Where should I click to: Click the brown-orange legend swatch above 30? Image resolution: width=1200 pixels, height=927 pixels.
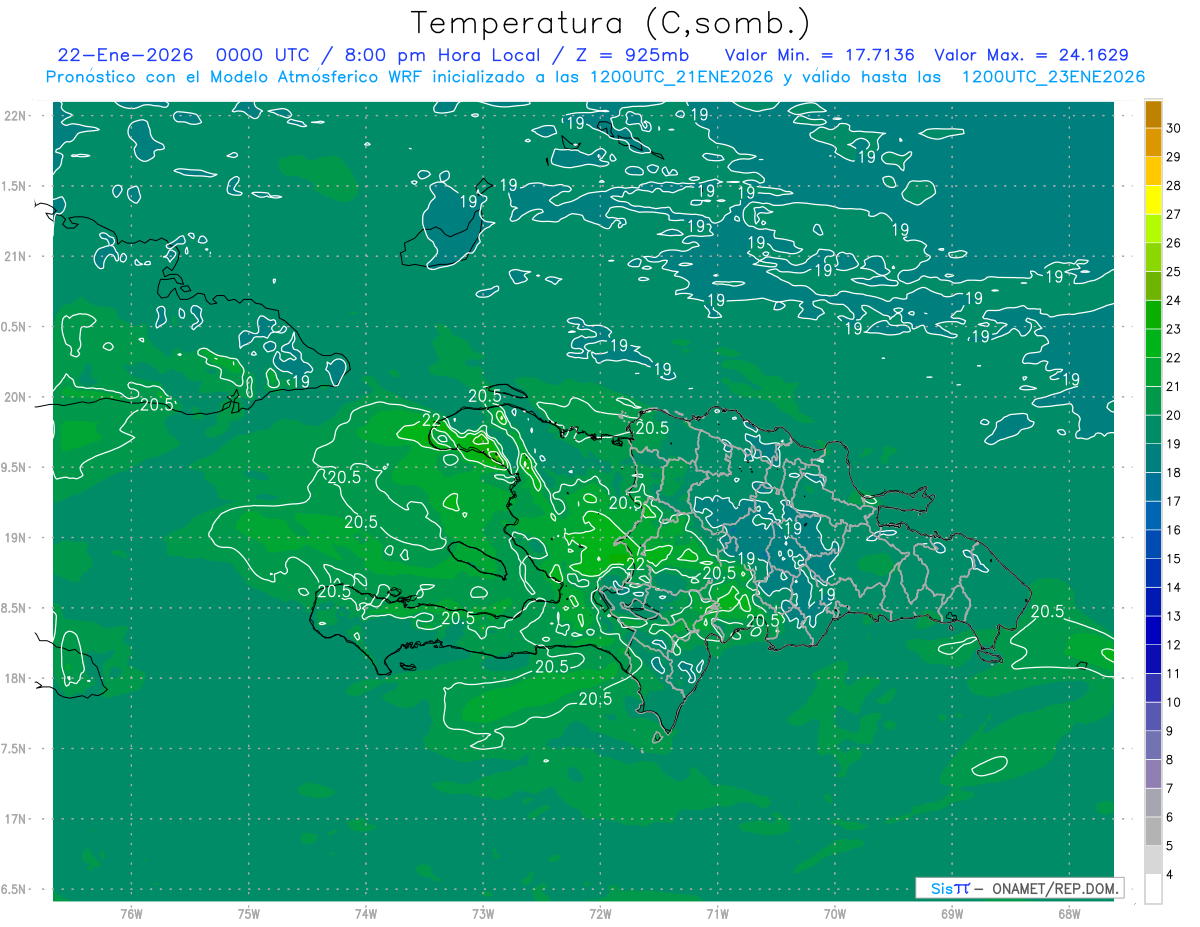tap(1153, 114)
